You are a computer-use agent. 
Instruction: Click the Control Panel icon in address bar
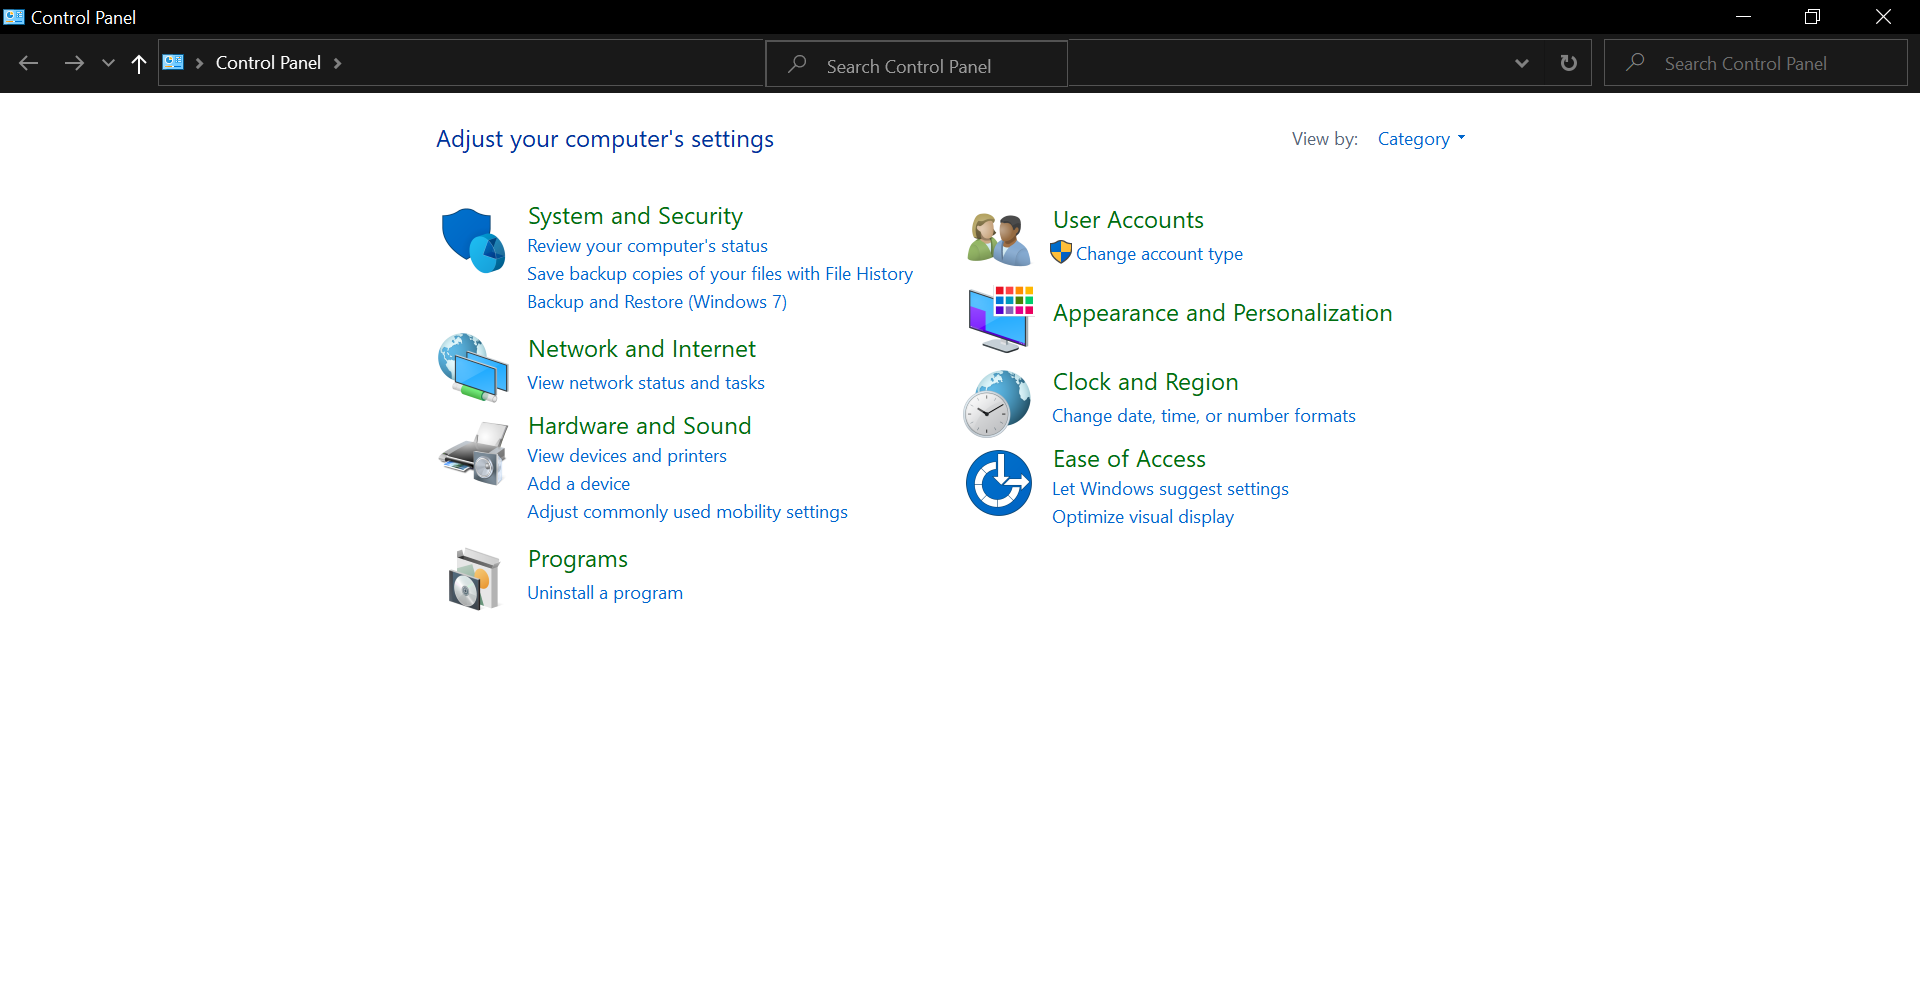click(x=173, y=62)
